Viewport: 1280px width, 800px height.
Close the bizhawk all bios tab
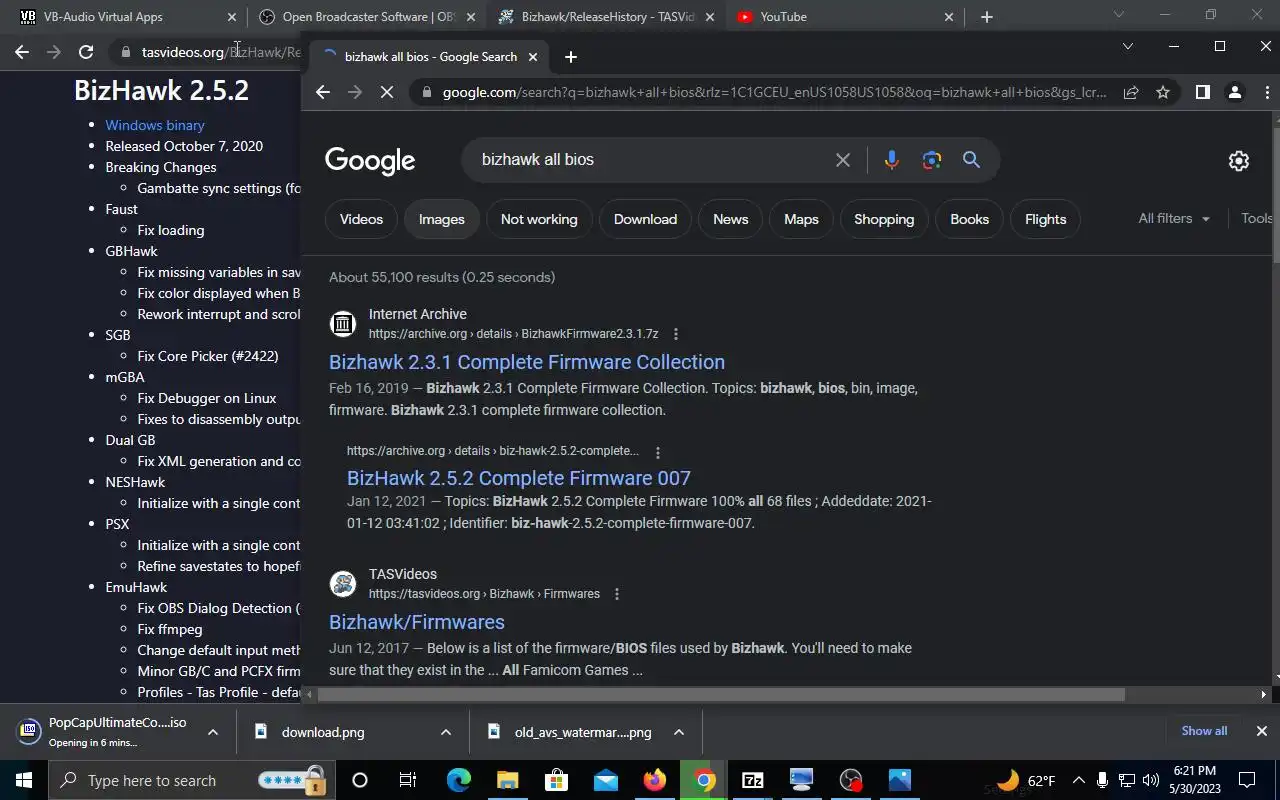coord(533,57)
